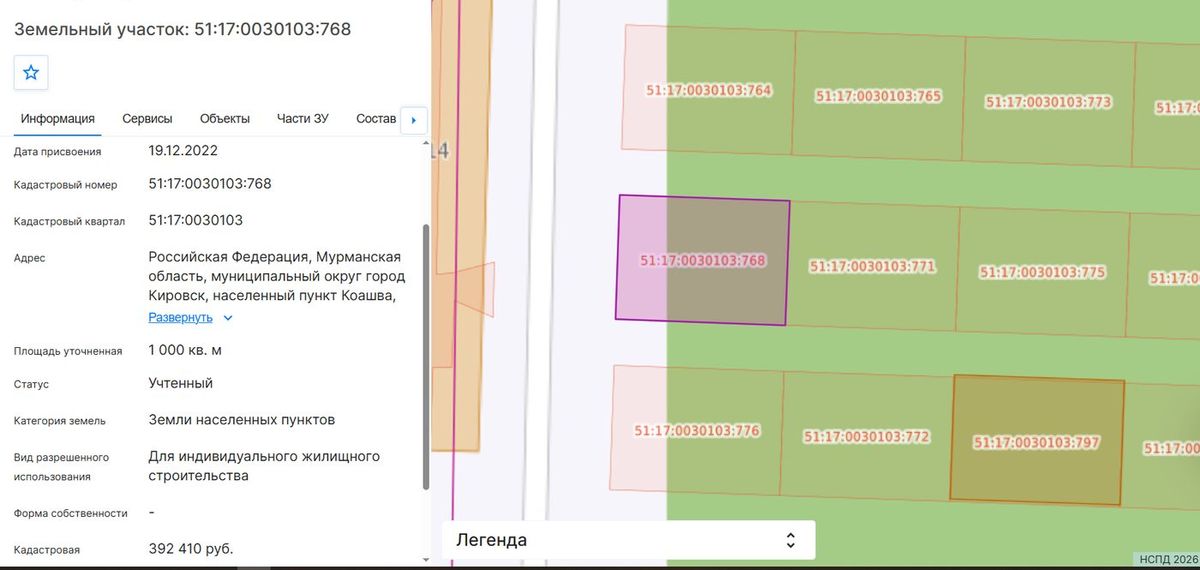Click area value 1 000 кв. м
Viewport: 1200px width, 570px height.
click(185, 350)
